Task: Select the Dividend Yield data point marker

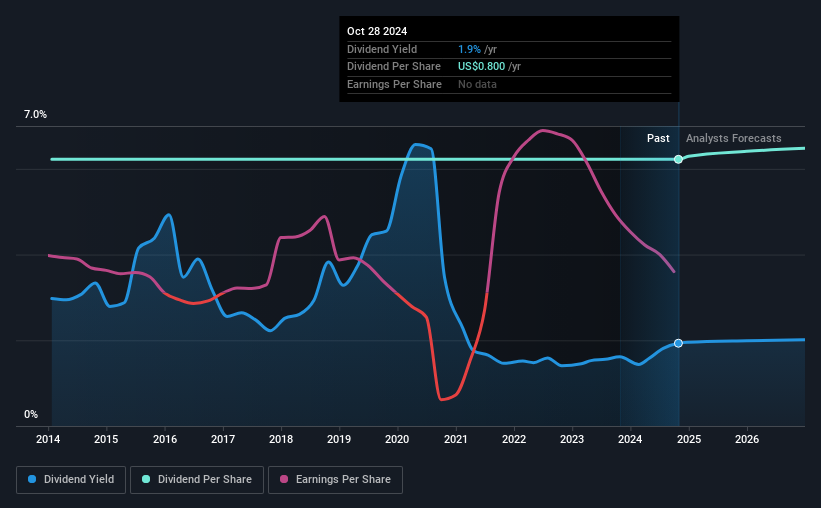Action: click(x=678, y=343)
